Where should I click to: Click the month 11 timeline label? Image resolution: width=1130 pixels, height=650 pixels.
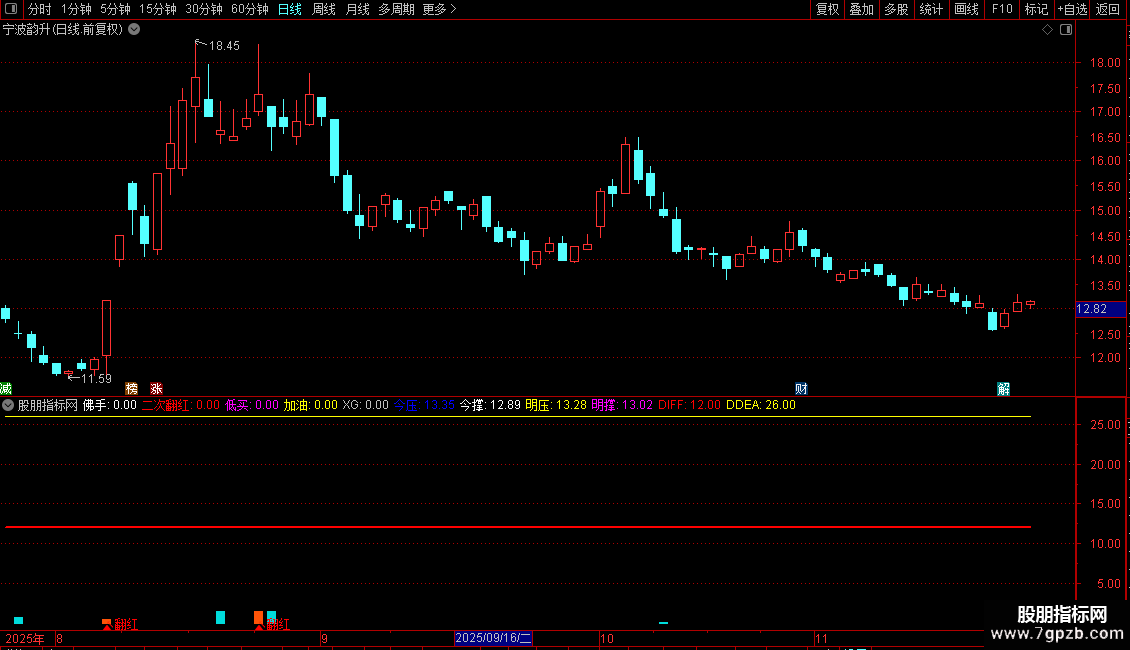821,638
